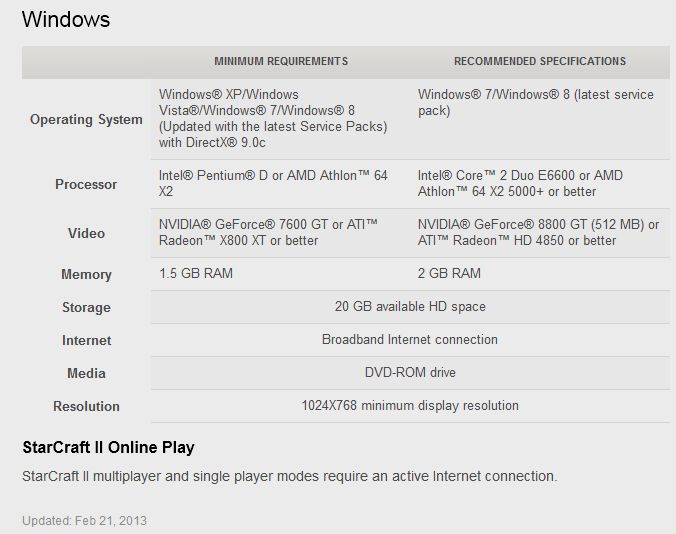Click the Resolution row label
The image size is (676, 534).
point(86,406)
